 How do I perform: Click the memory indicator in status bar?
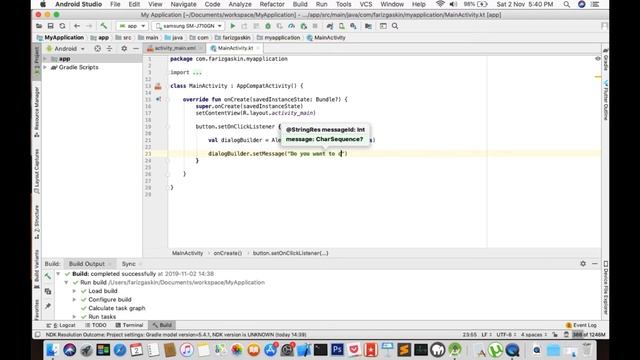click(589, 335)
